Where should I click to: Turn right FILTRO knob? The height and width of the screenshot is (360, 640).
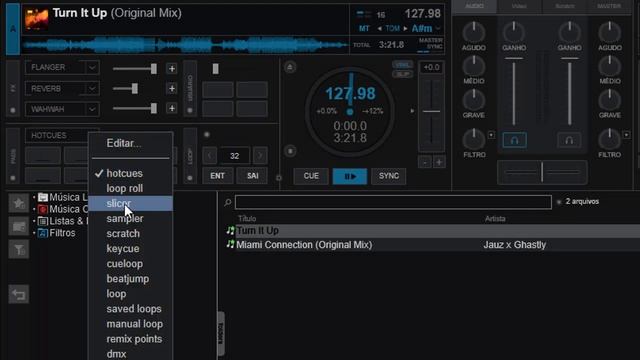[610, 139]
